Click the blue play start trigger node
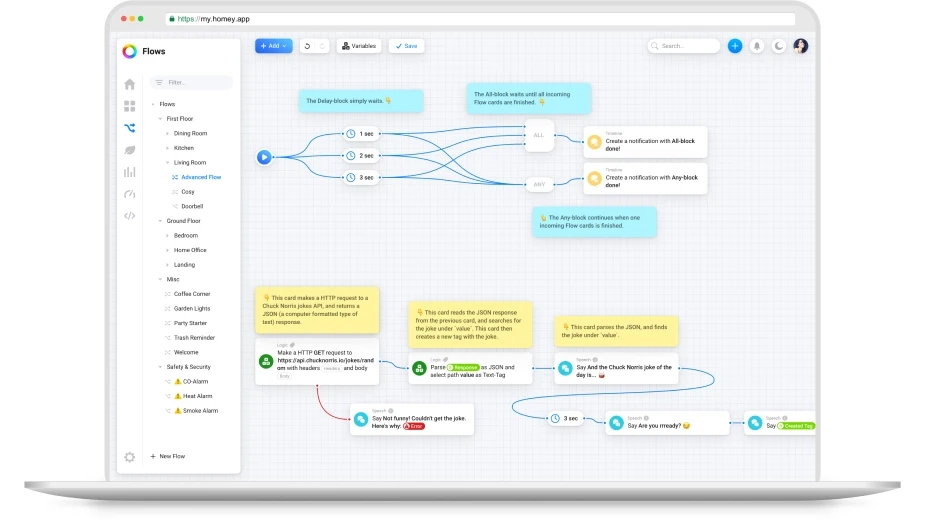The height and width of the screenshot is (521, 925). (264, 157)
